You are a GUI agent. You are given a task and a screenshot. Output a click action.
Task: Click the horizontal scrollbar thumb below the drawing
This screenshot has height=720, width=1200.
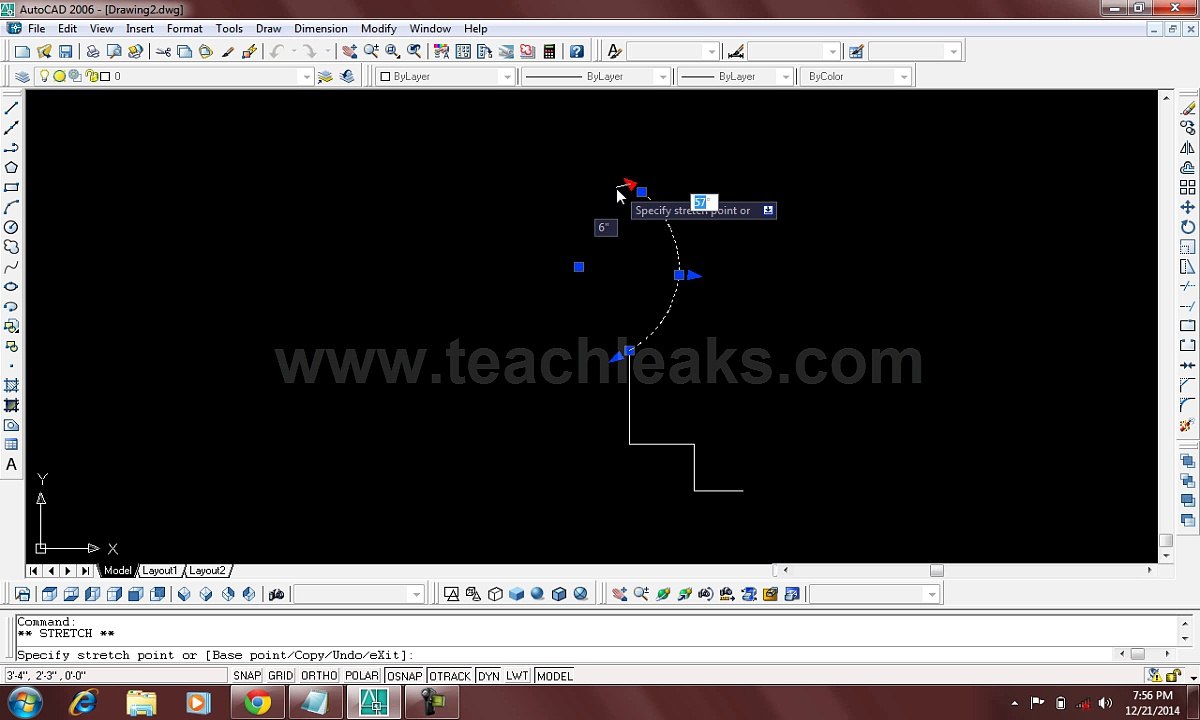[x=936, y=570]
